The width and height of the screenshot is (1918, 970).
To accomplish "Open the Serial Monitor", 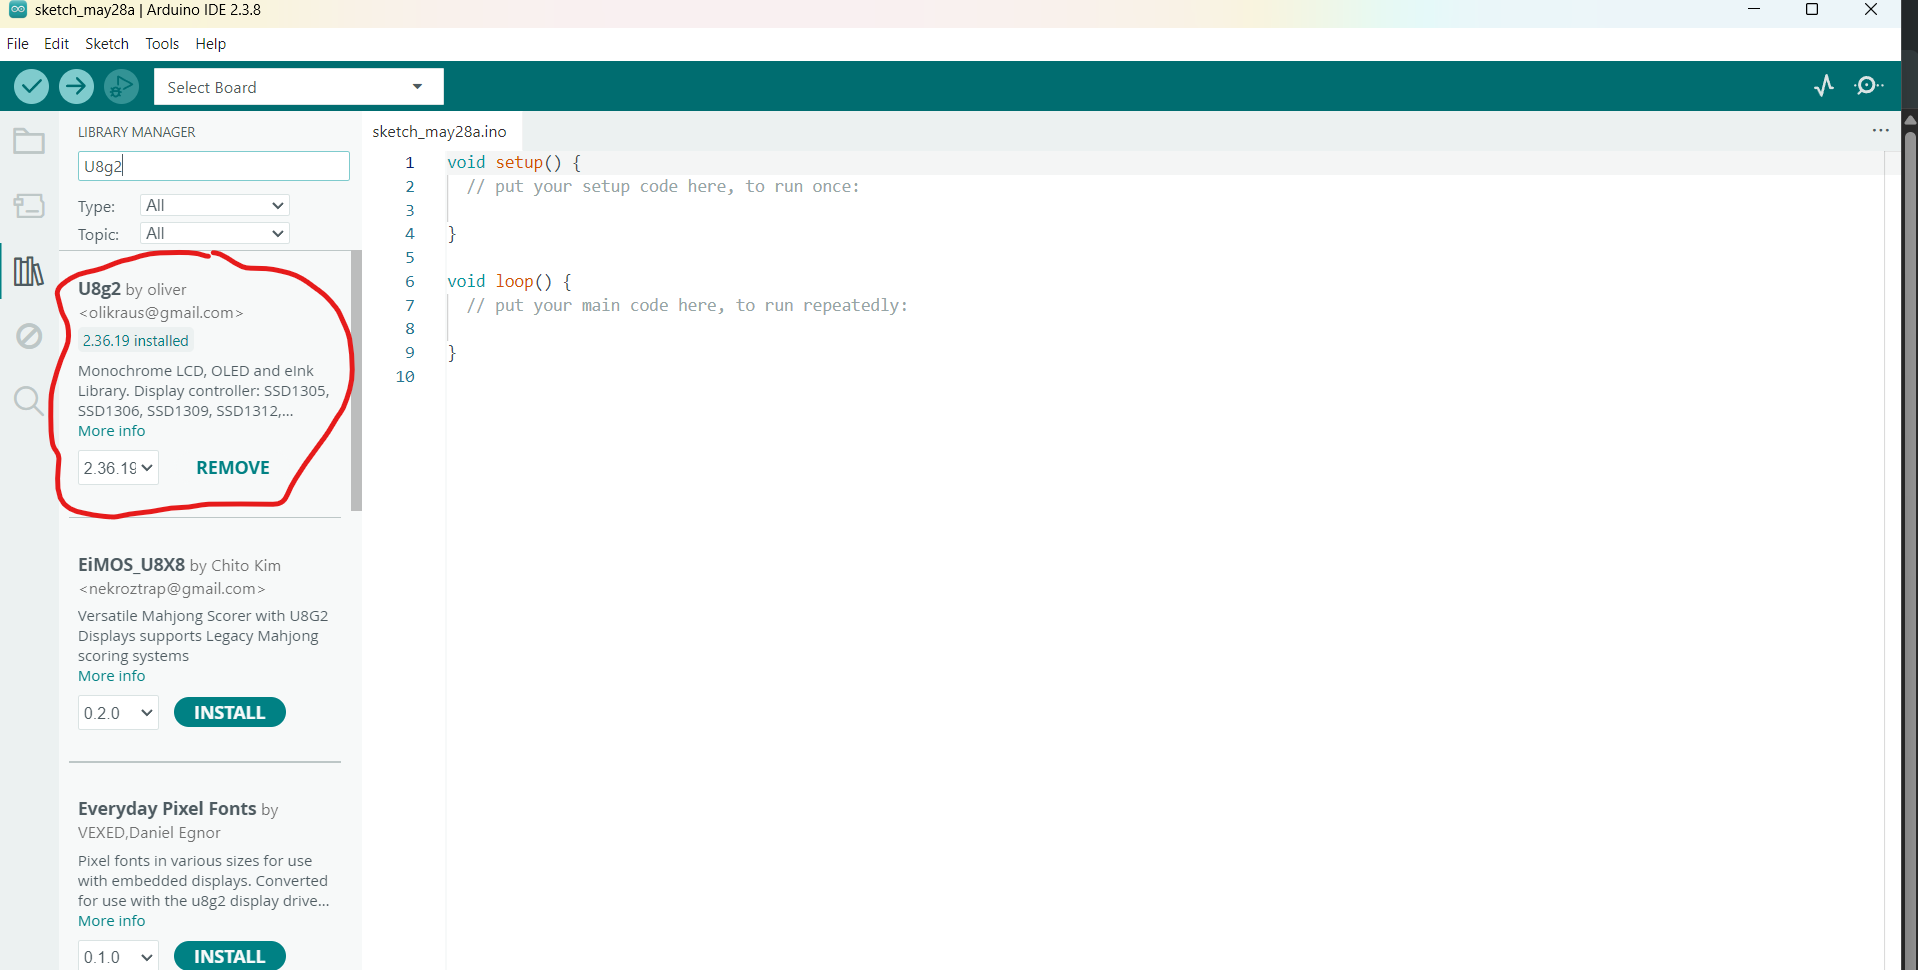I will [1868, 86].
